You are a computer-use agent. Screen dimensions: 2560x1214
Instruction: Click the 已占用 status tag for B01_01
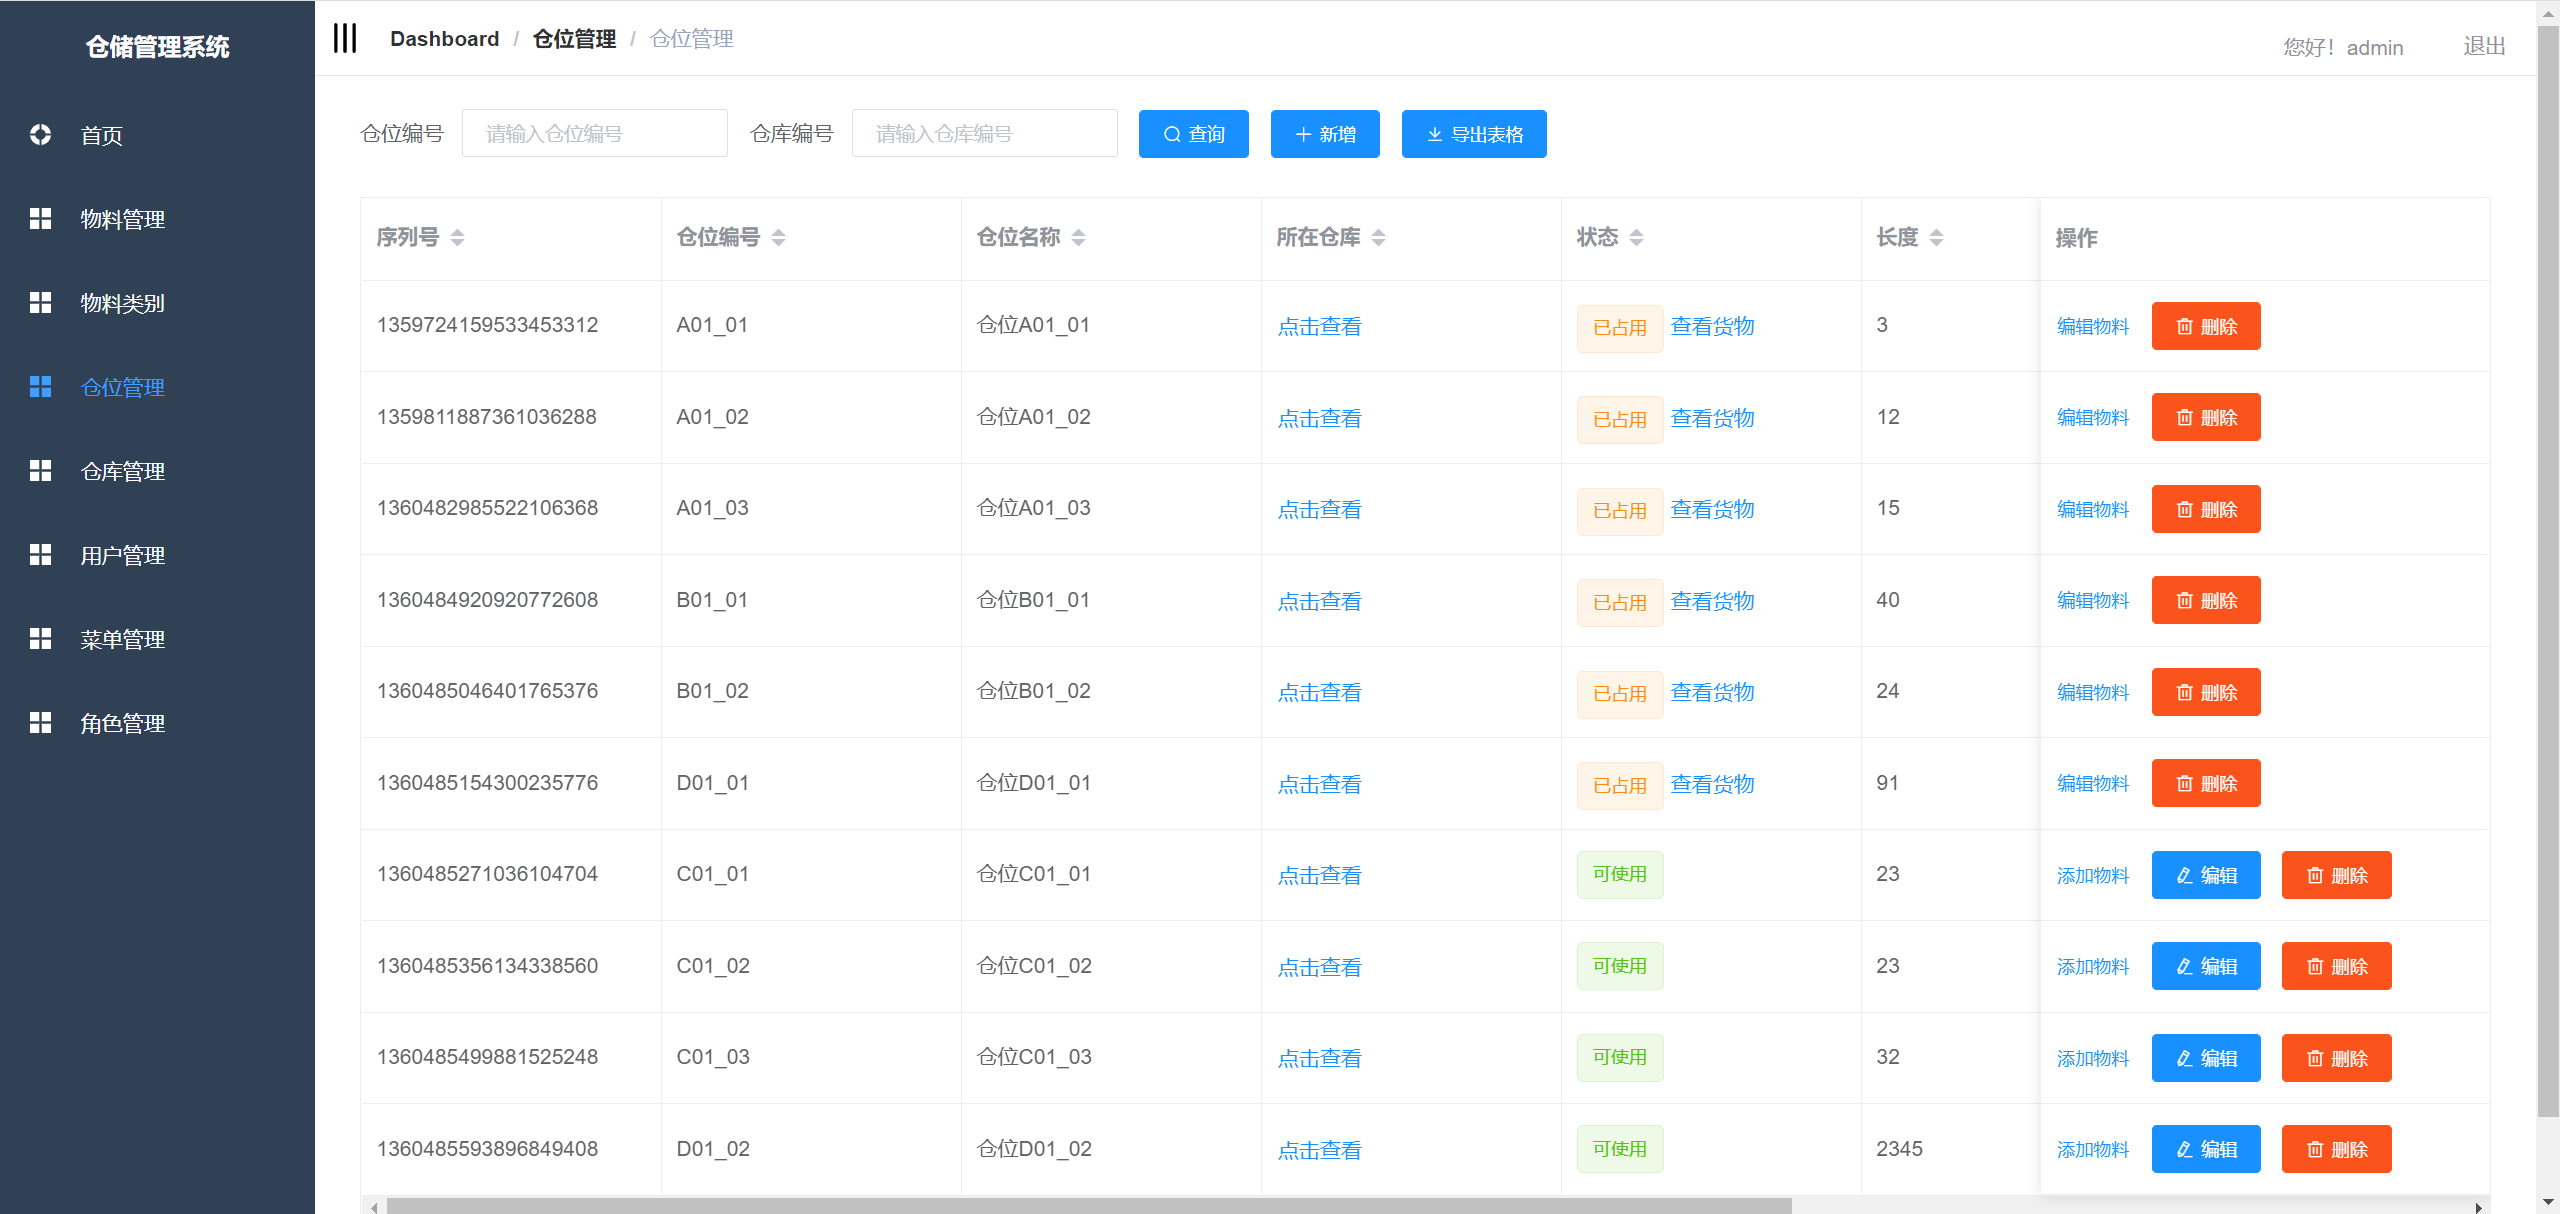point(1620,602)
